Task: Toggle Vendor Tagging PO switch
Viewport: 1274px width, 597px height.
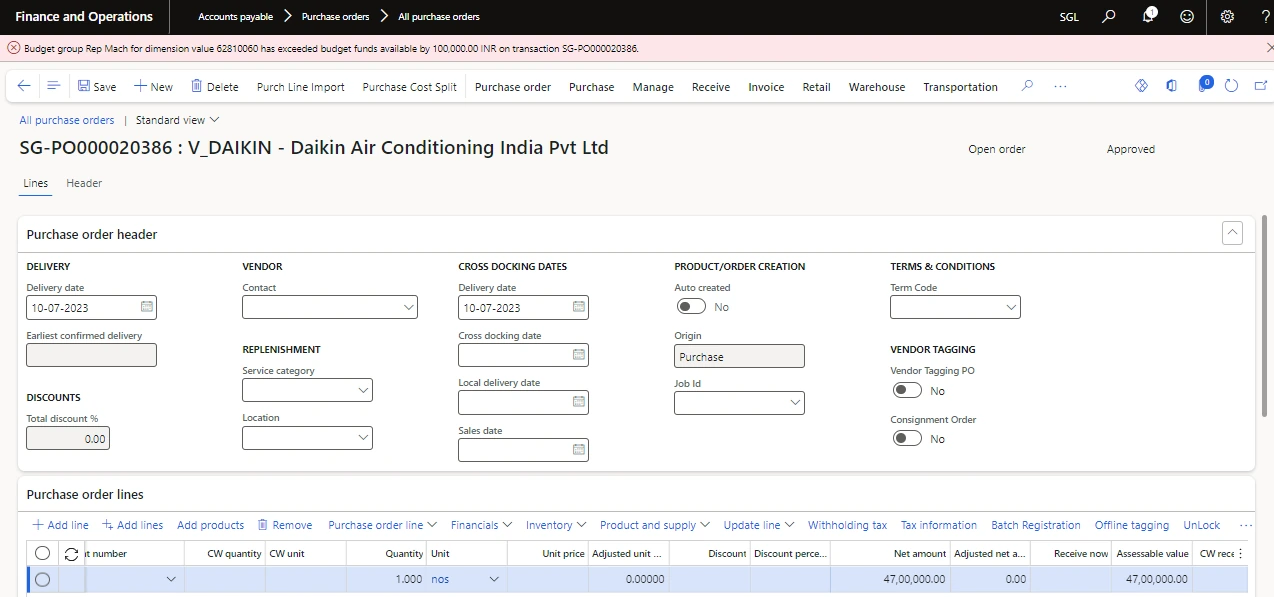Action: 907,391
